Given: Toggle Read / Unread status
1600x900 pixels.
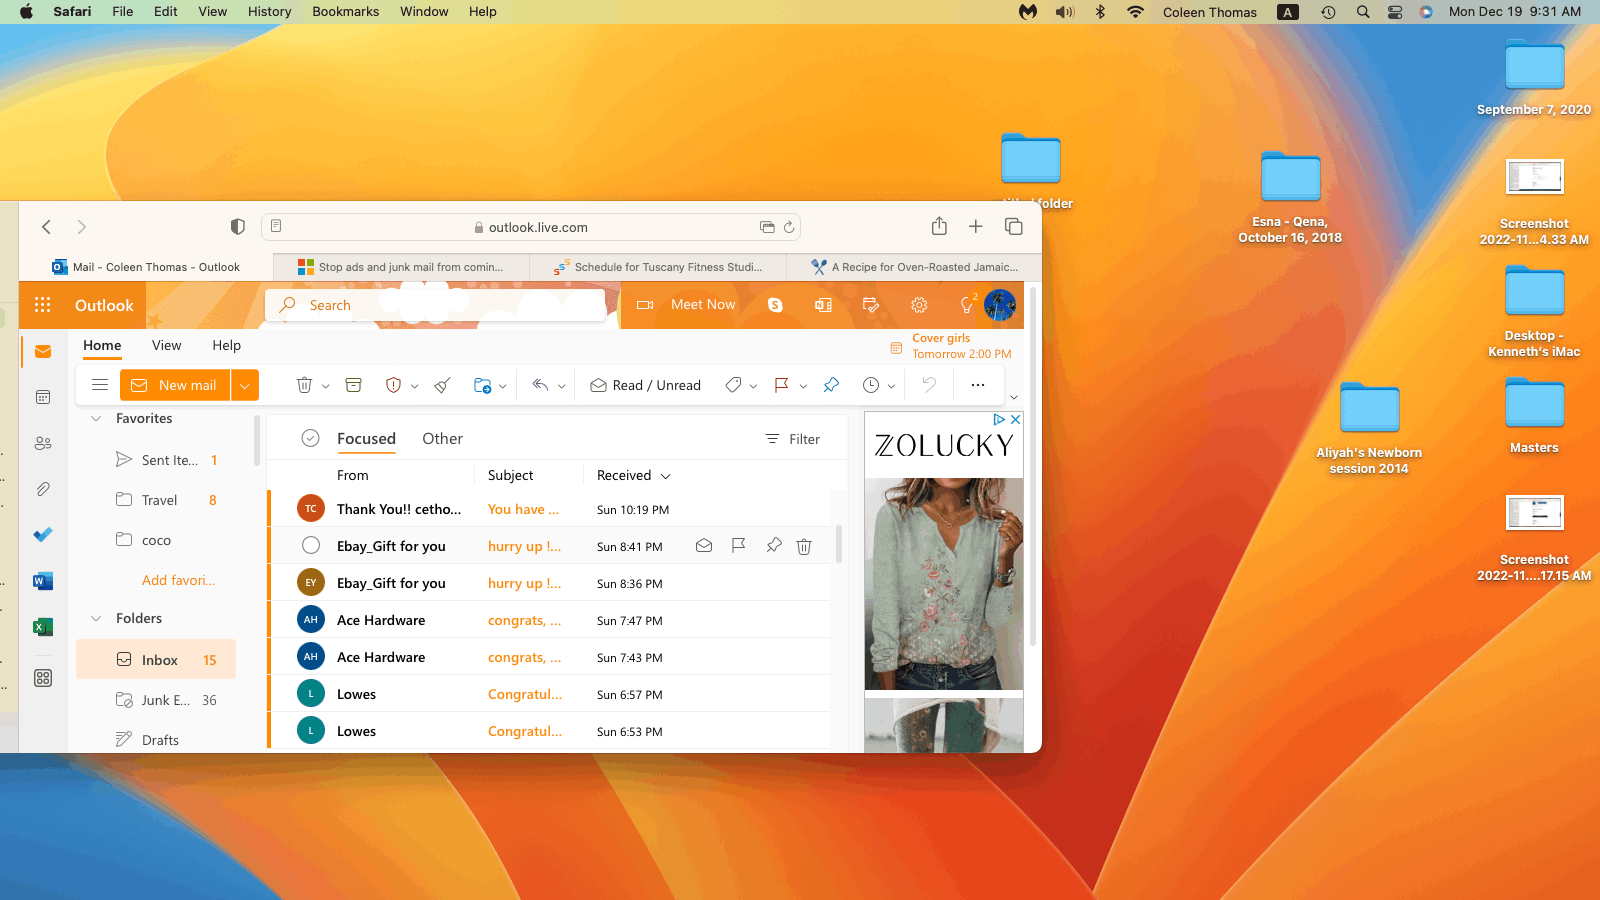Looking at the screenshot, I should (645, 385).
